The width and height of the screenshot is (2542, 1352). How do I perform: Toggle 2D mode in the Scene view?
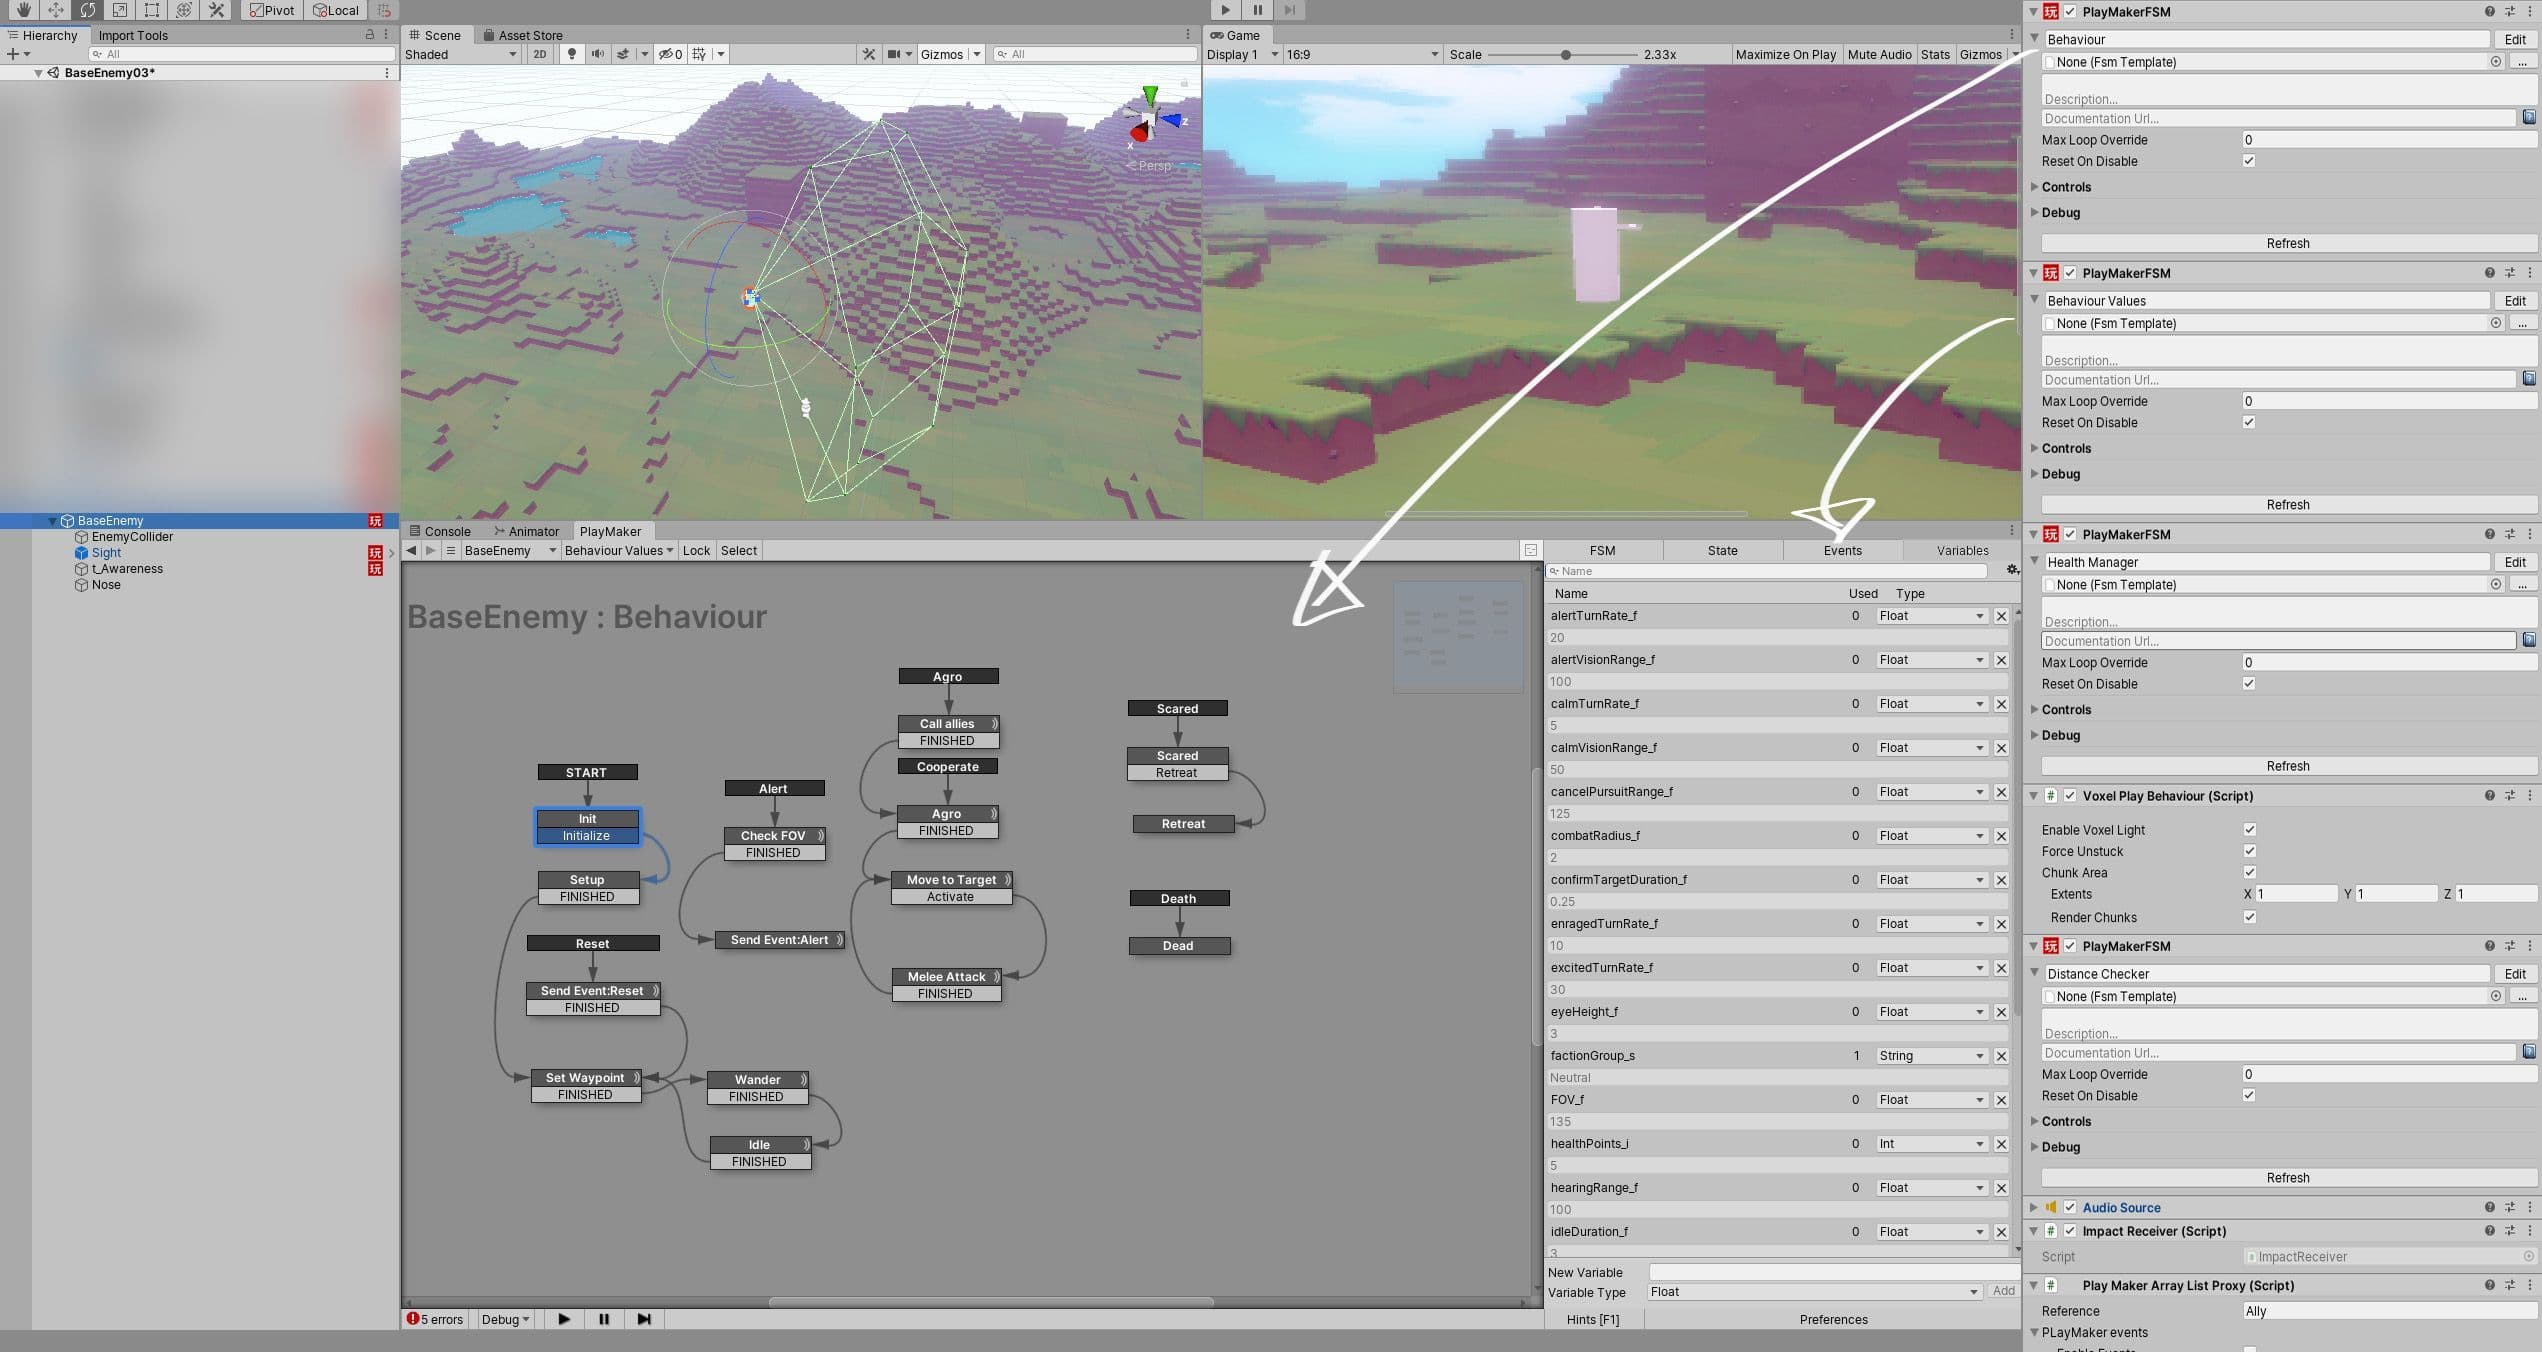[x=539, y=54]
